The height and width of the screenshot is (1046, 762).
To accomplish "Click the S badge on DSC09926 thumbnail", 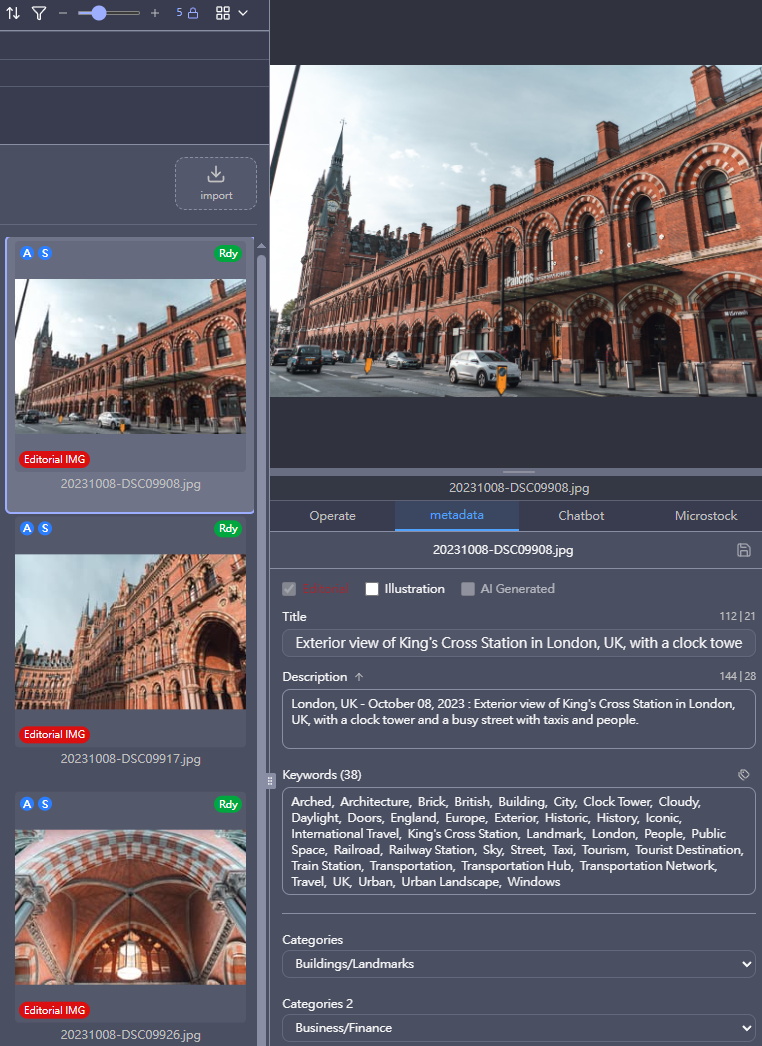I will coord(45,804).
